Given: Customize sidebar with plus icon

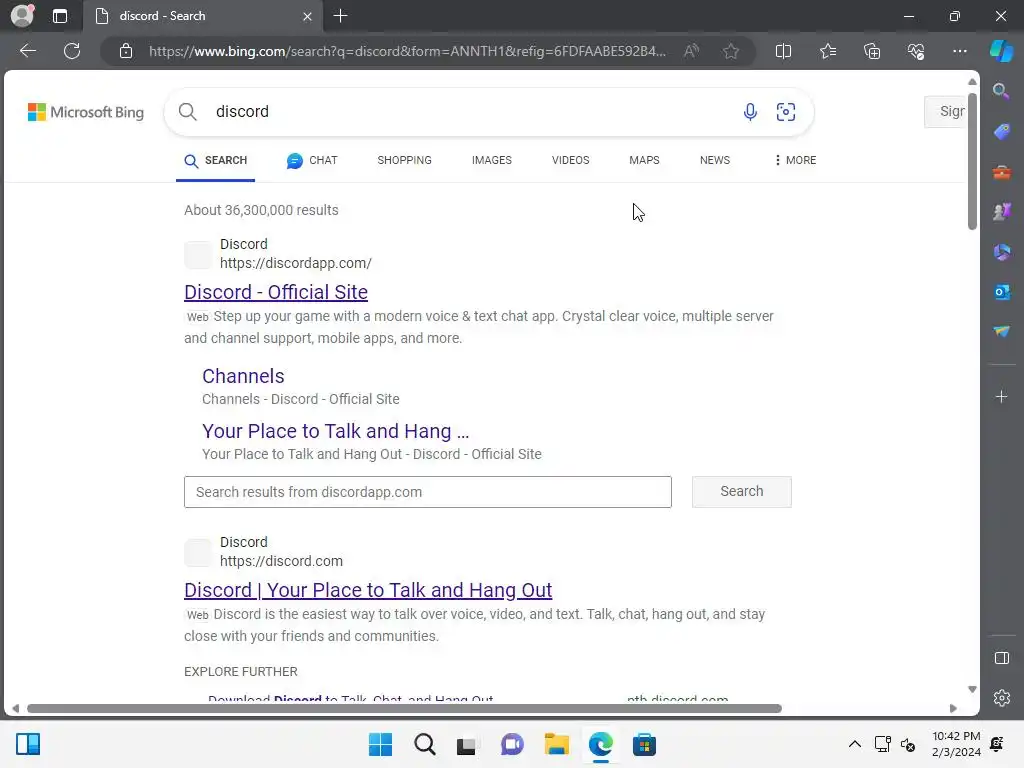Looking at the screenshot, I should (1001, 397).
